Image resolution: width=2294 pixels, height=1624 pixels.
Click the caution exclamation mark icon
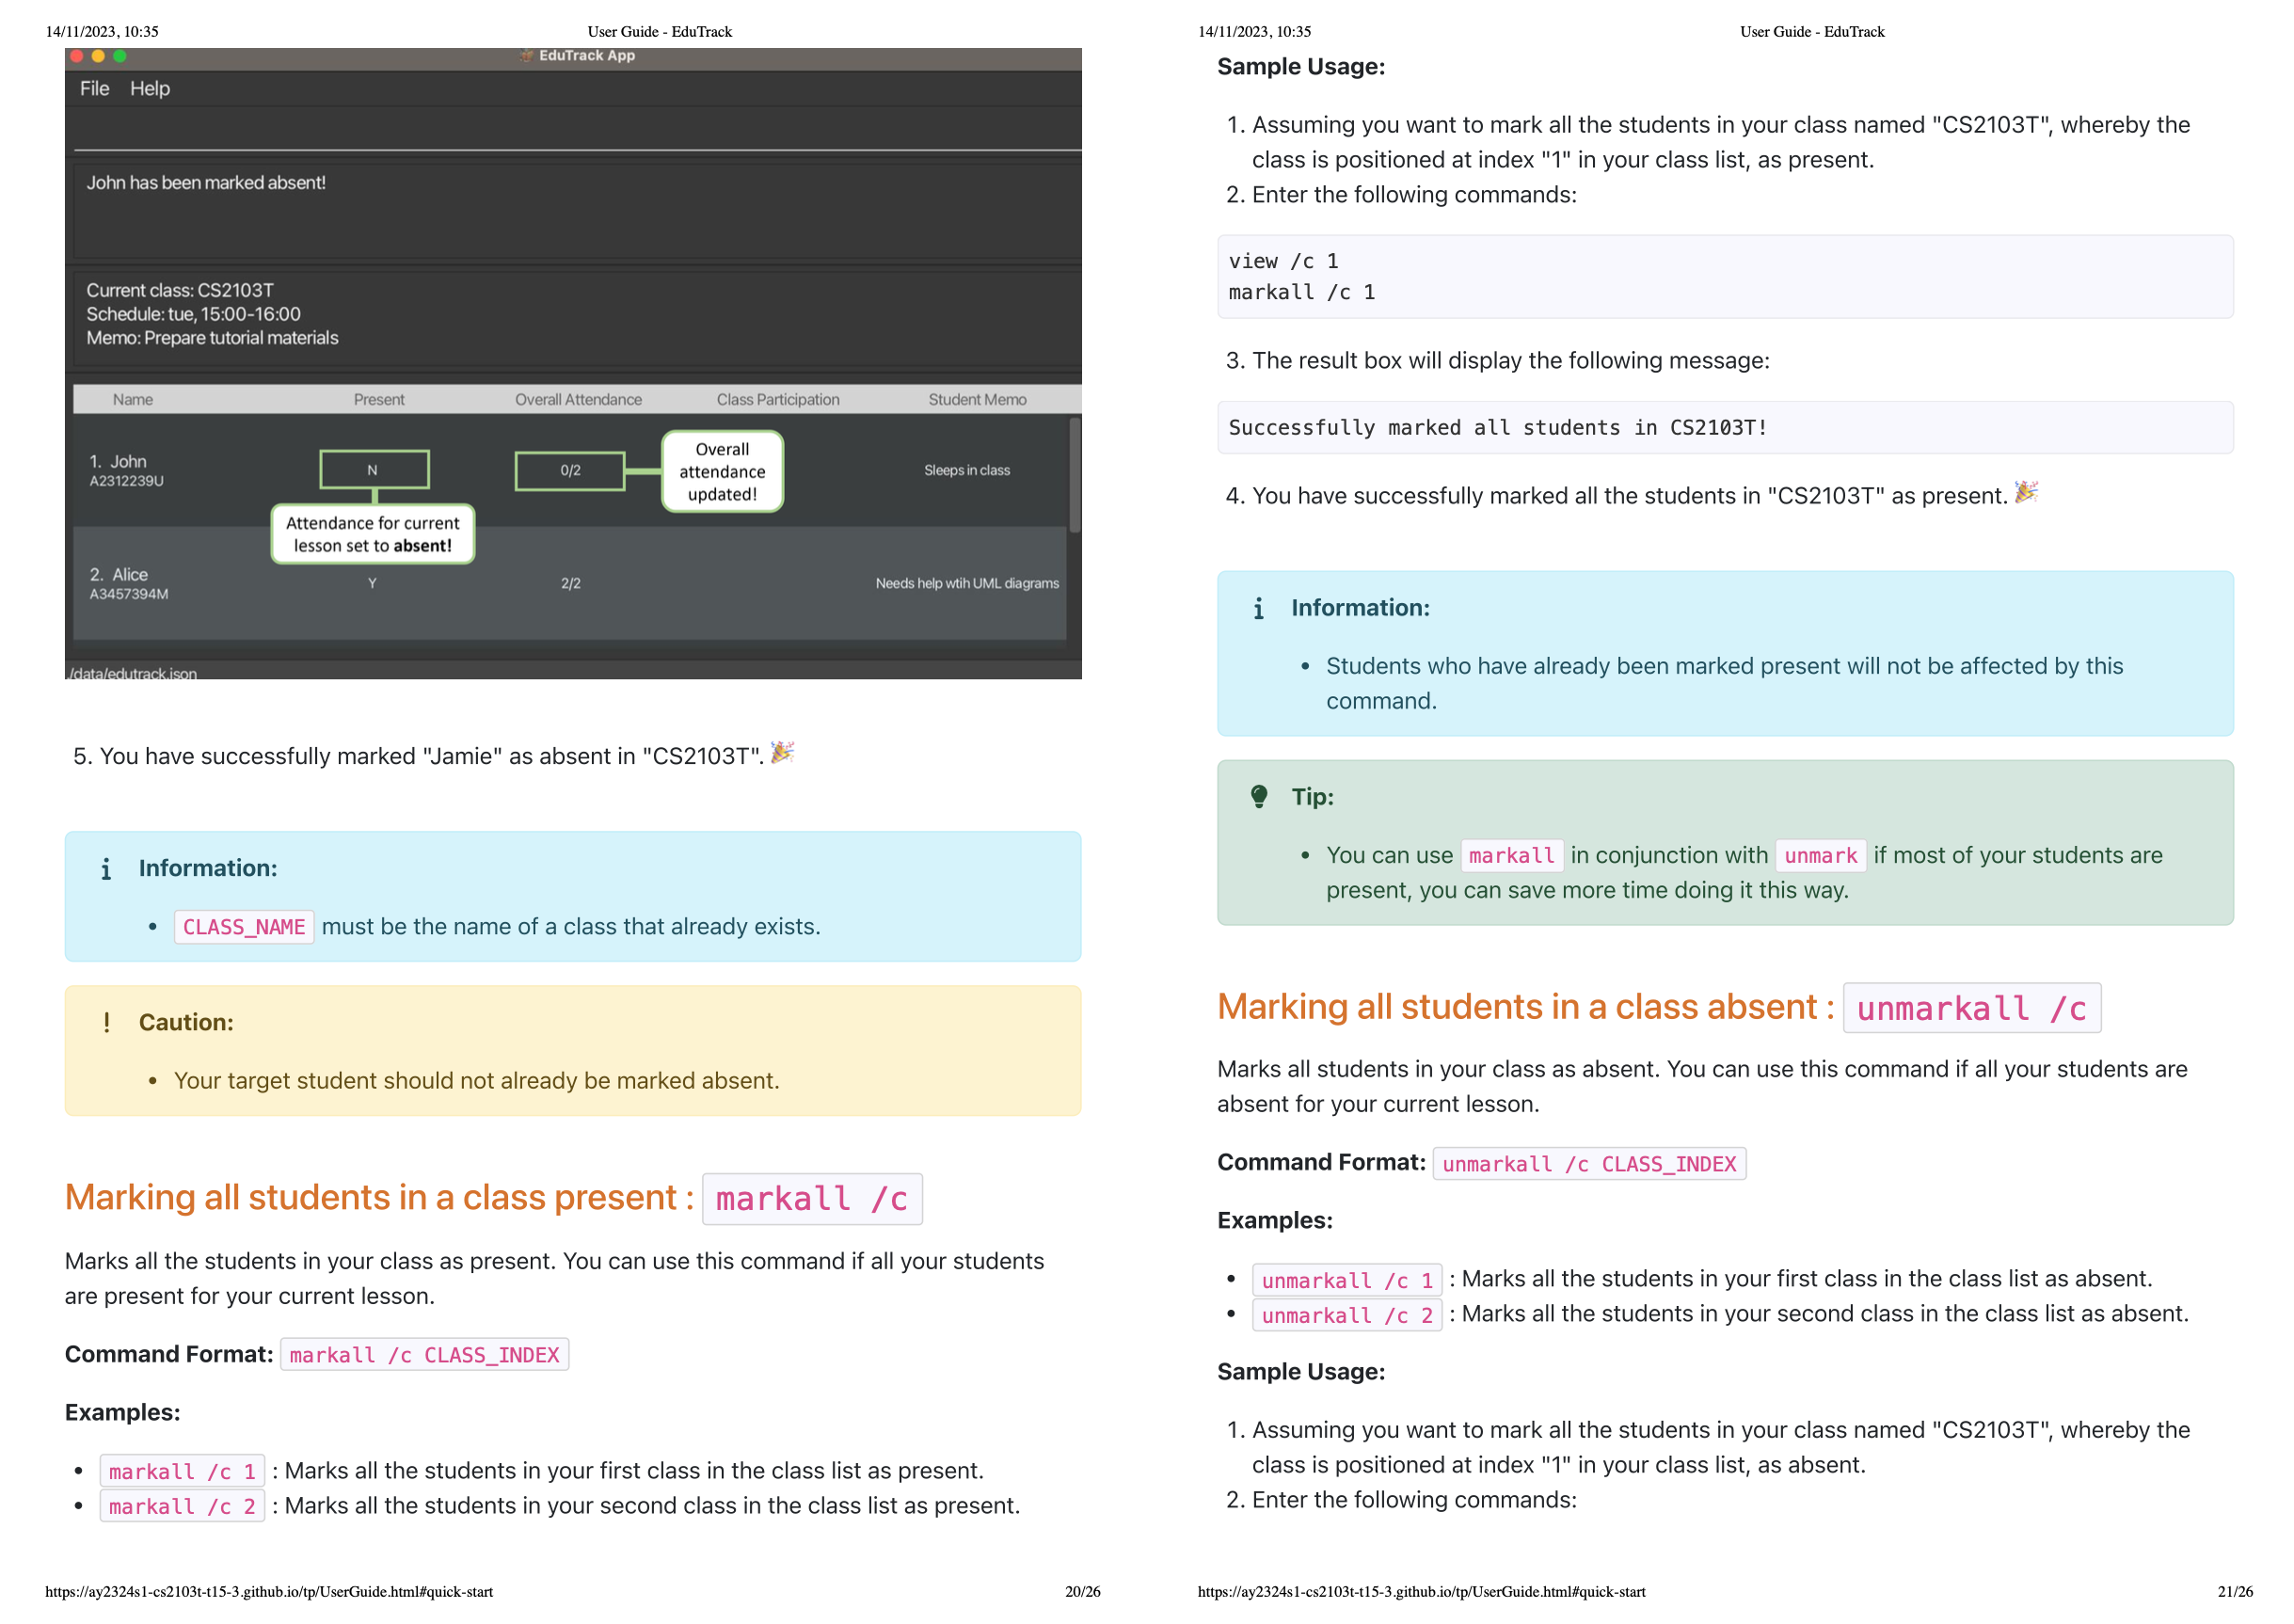pyautogui.click(x=106, y=1022)
